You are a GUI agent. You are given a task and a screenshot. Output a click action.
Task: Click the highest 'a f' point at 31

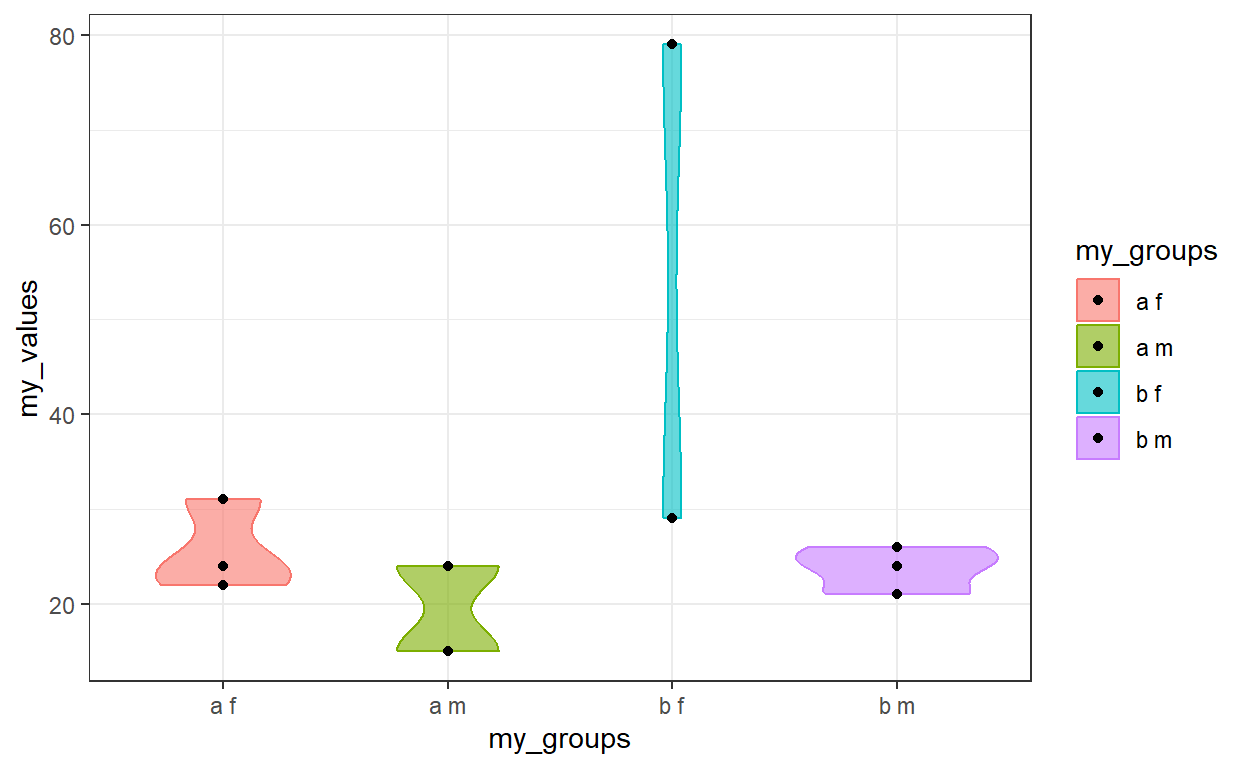coord(223,499)
